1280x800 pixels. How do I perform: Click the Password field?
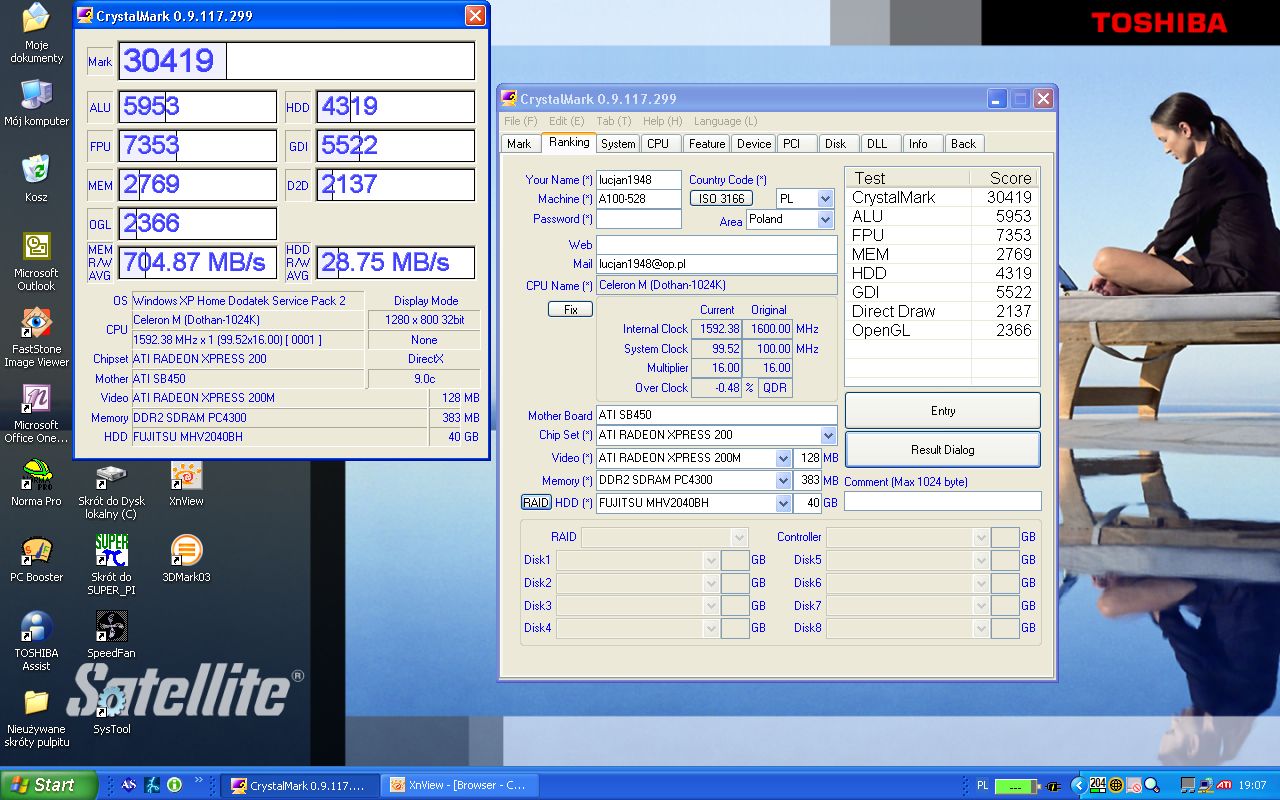point(639,219)
